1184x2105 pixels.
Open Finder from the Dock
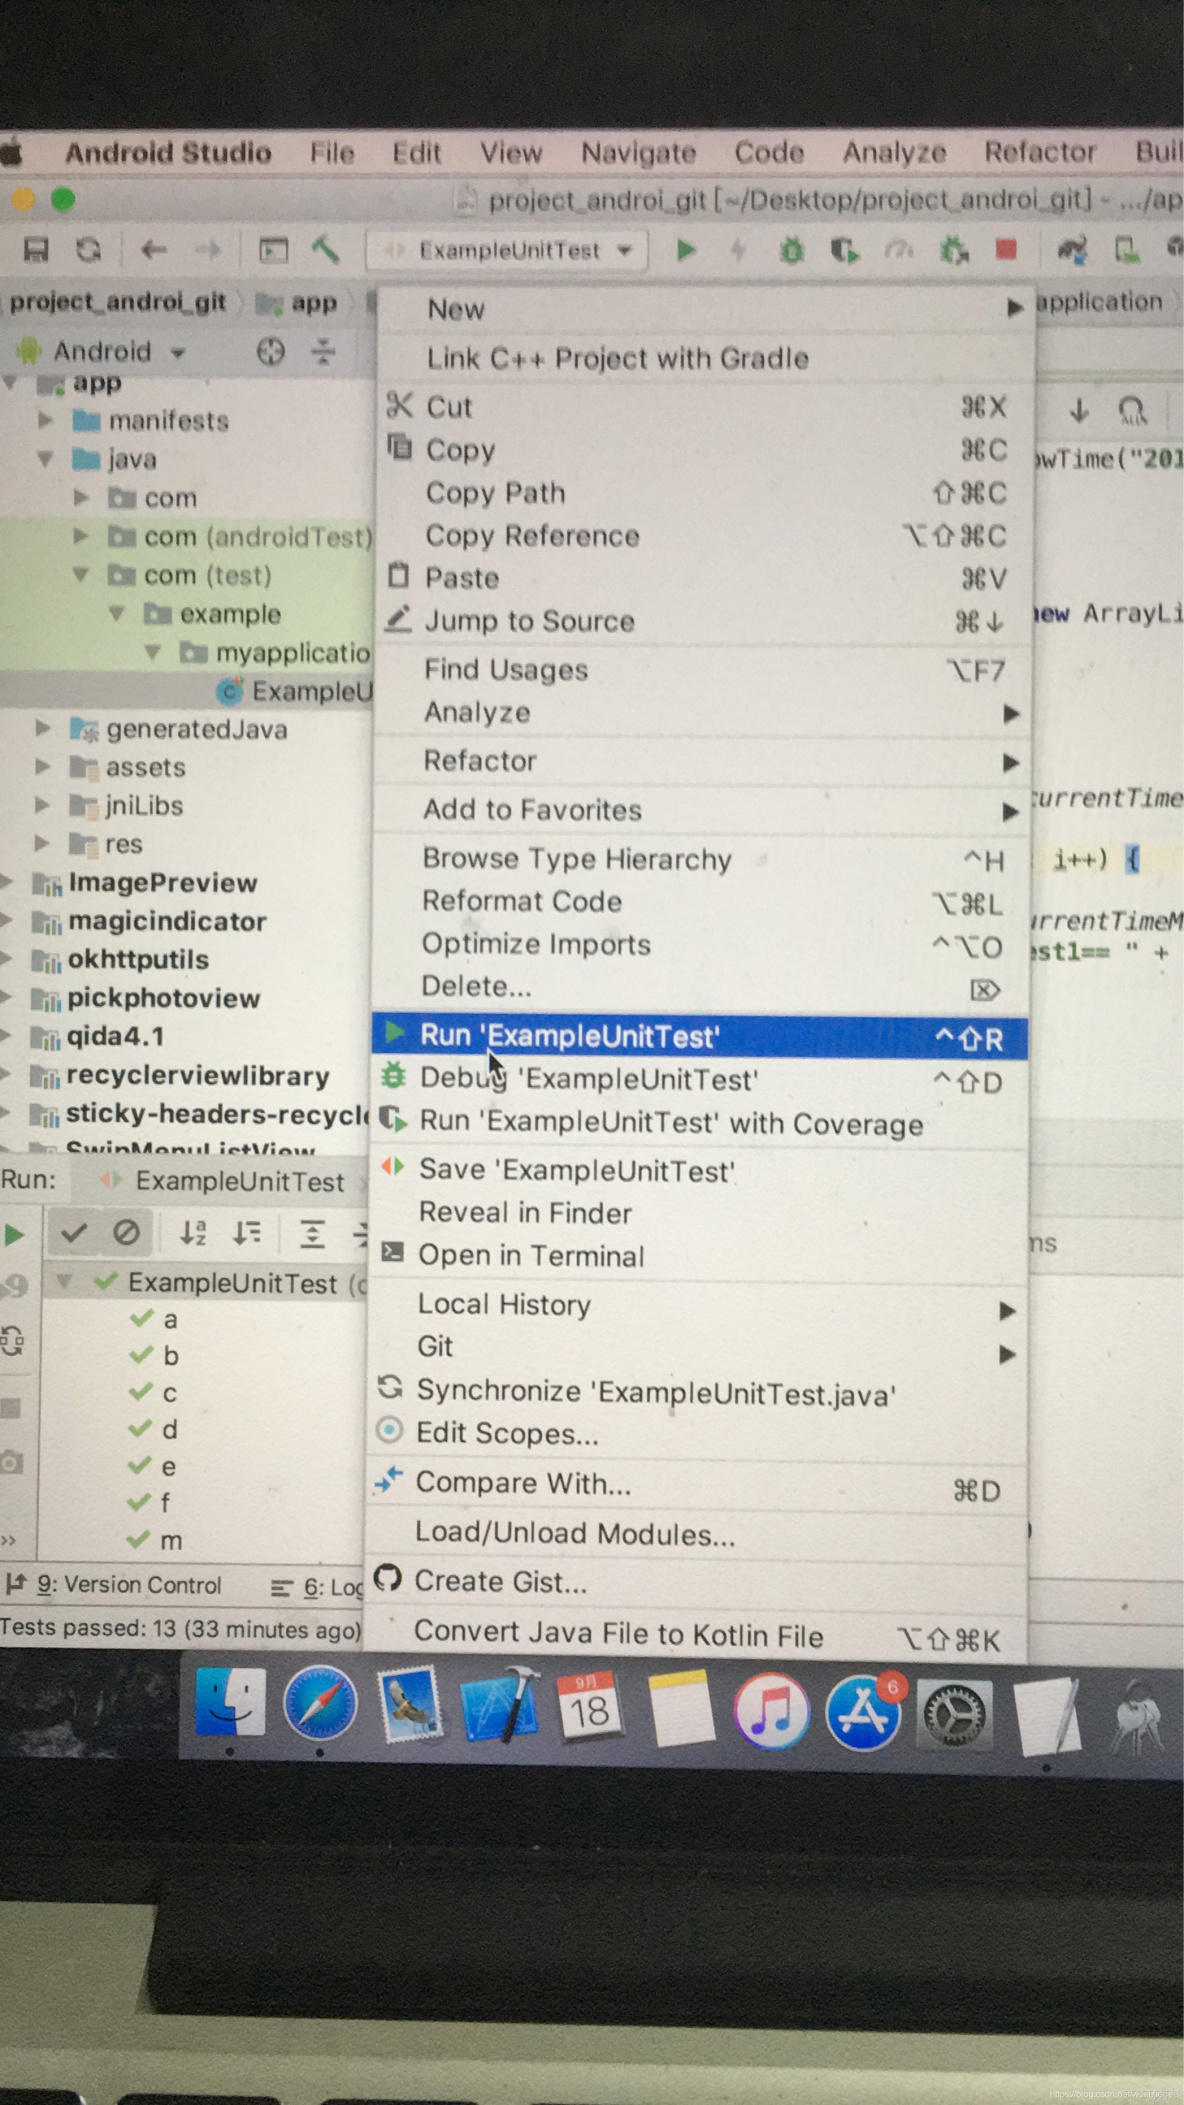click(230, 1704)
